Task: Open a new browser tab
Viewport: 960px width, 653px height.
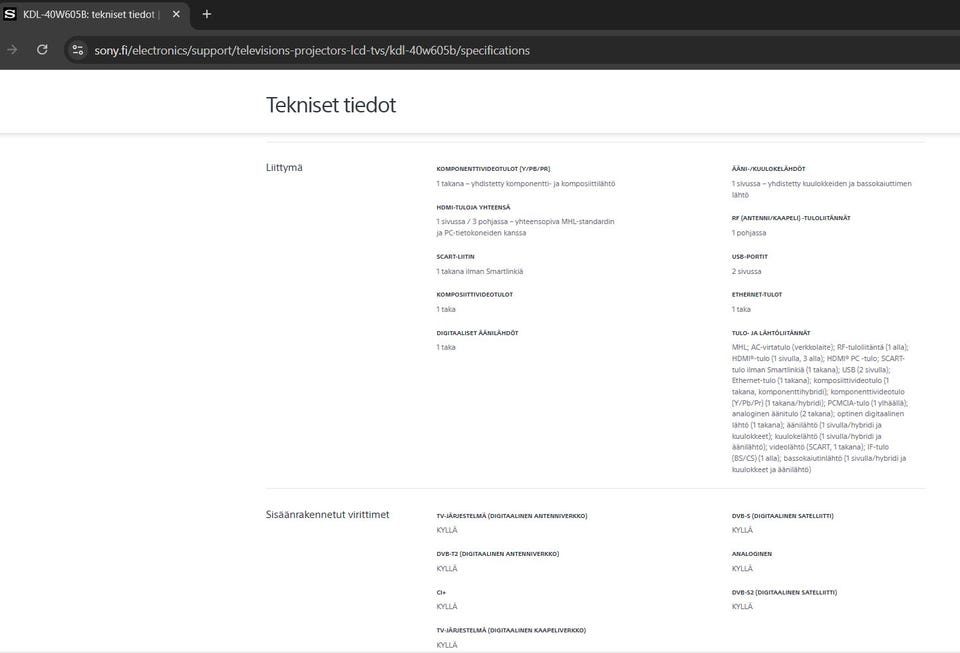Action: [207, 14]
